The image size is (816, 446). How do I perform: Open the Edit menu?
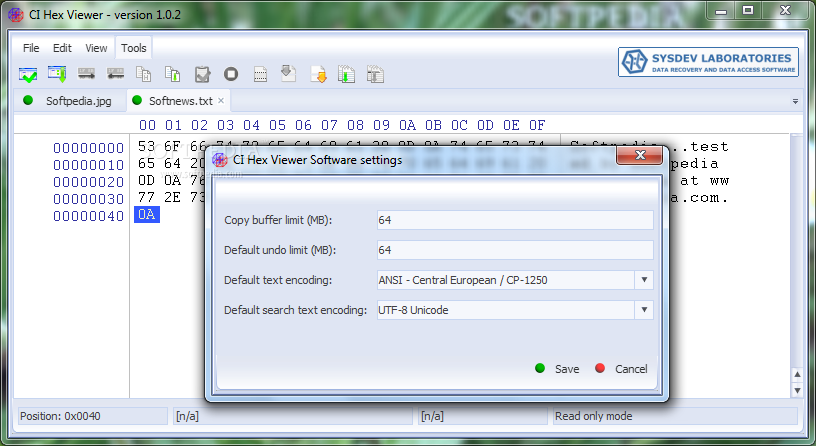pyautogui.click(x=62, y=48)
